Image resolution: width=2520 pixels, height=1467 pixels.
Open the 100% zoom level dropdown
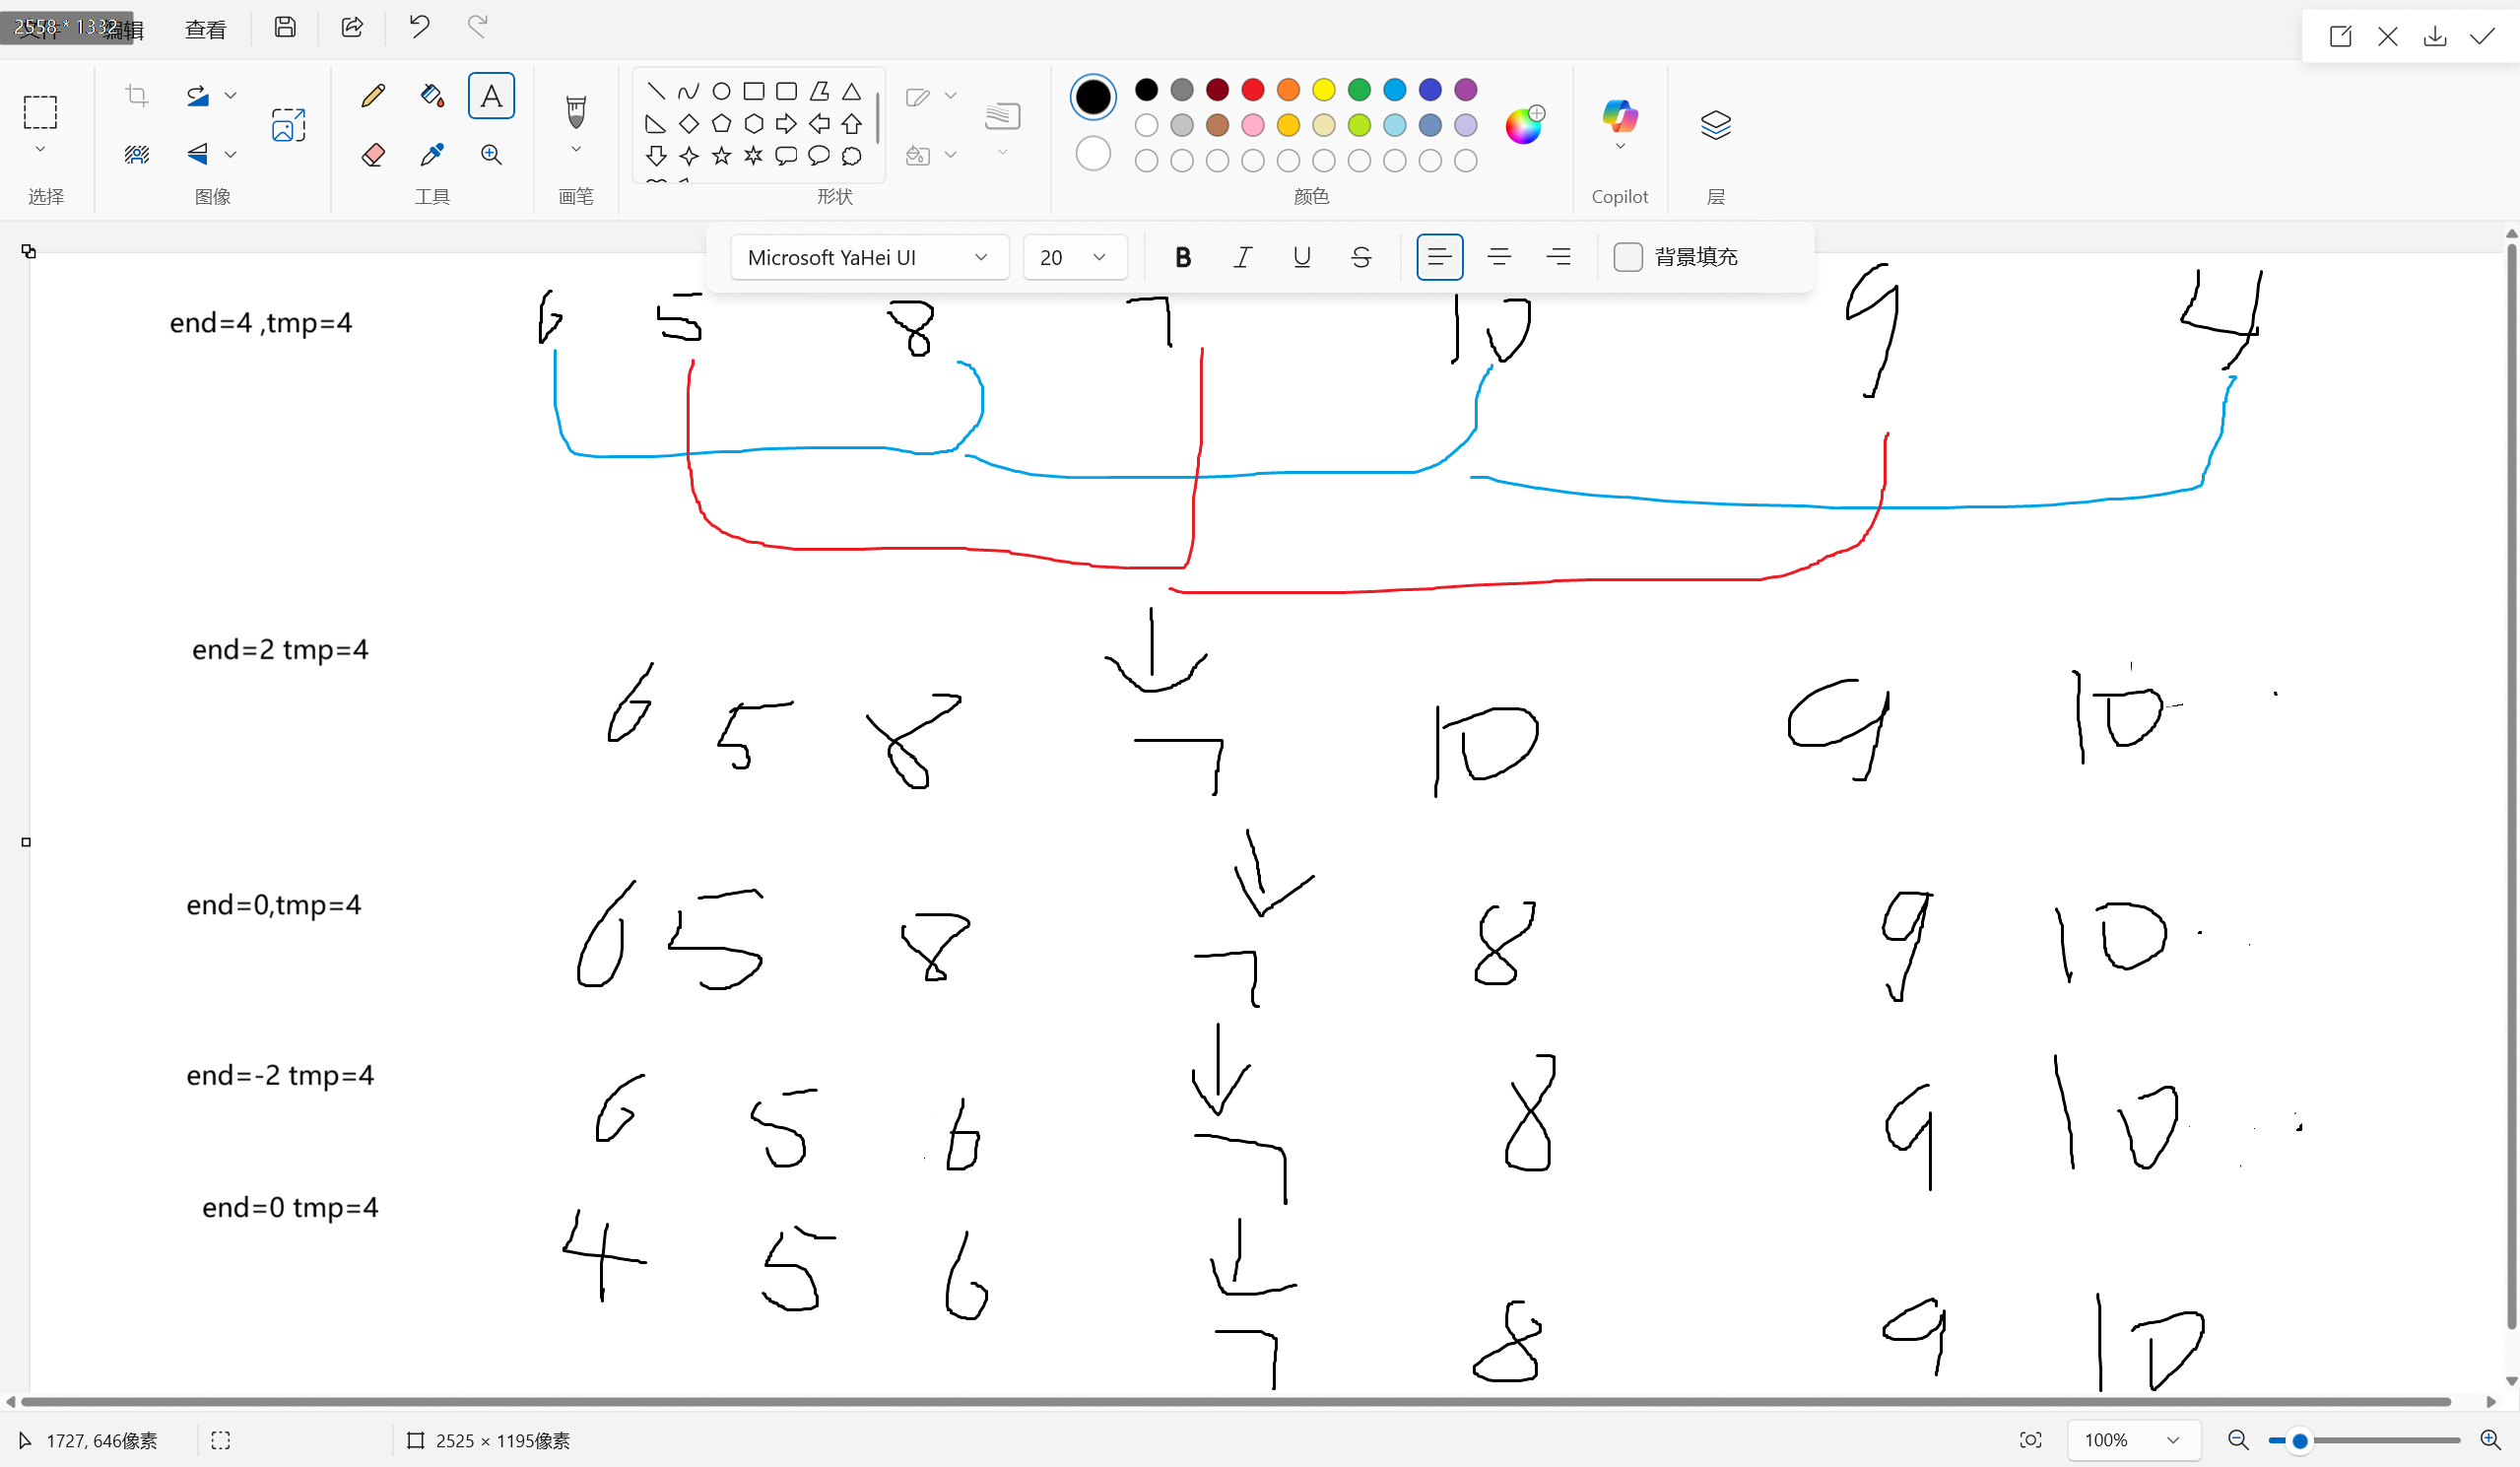(2133, 1440)
